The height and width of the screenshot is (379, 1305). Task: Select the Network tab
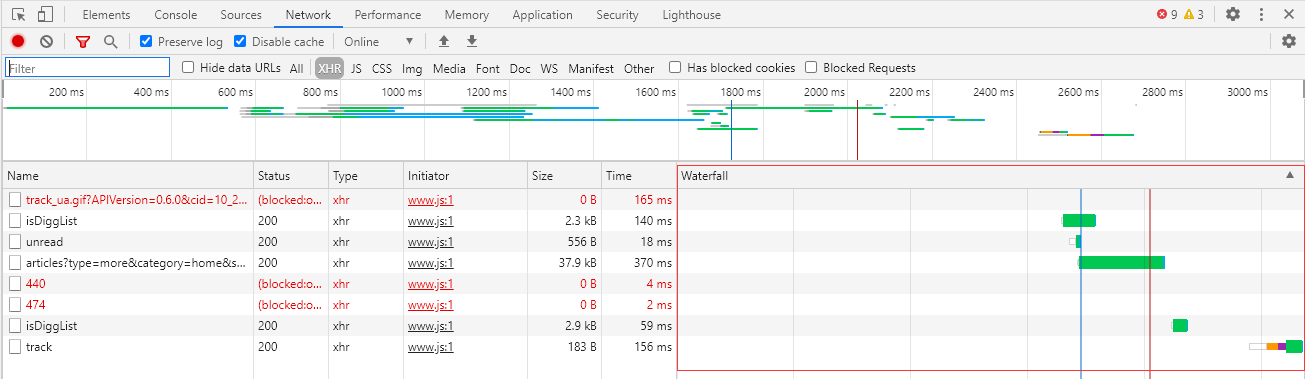click(x=308, y=15)
